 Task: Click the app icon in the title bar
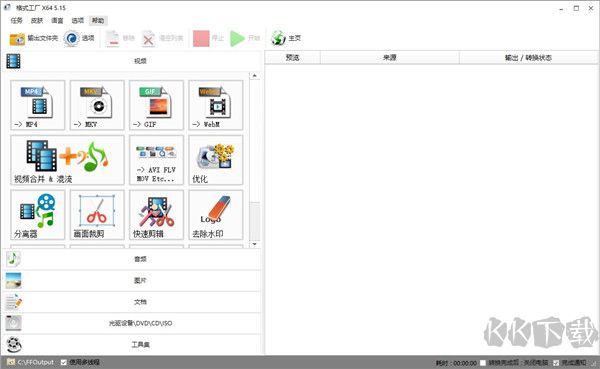click(7, 7)
